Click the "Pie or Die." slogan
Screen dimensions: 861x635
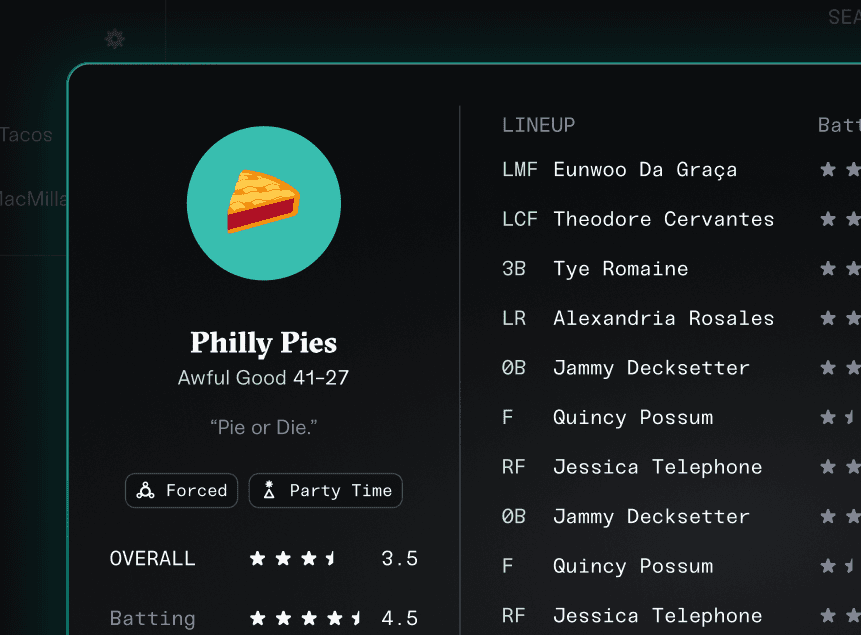tap(264, 427)
